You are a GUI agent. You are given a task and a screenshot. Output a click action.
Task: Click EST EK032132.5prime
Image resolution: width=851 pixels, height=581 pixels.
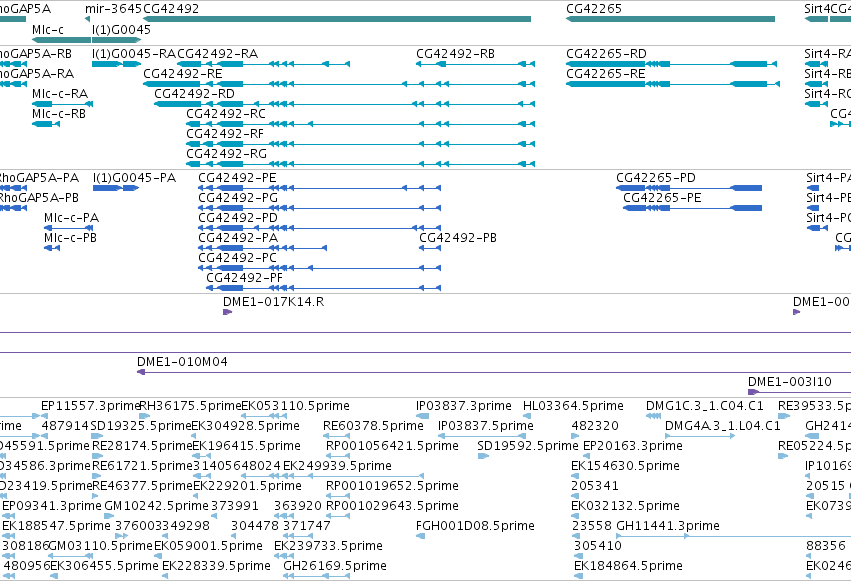point(625,507)
